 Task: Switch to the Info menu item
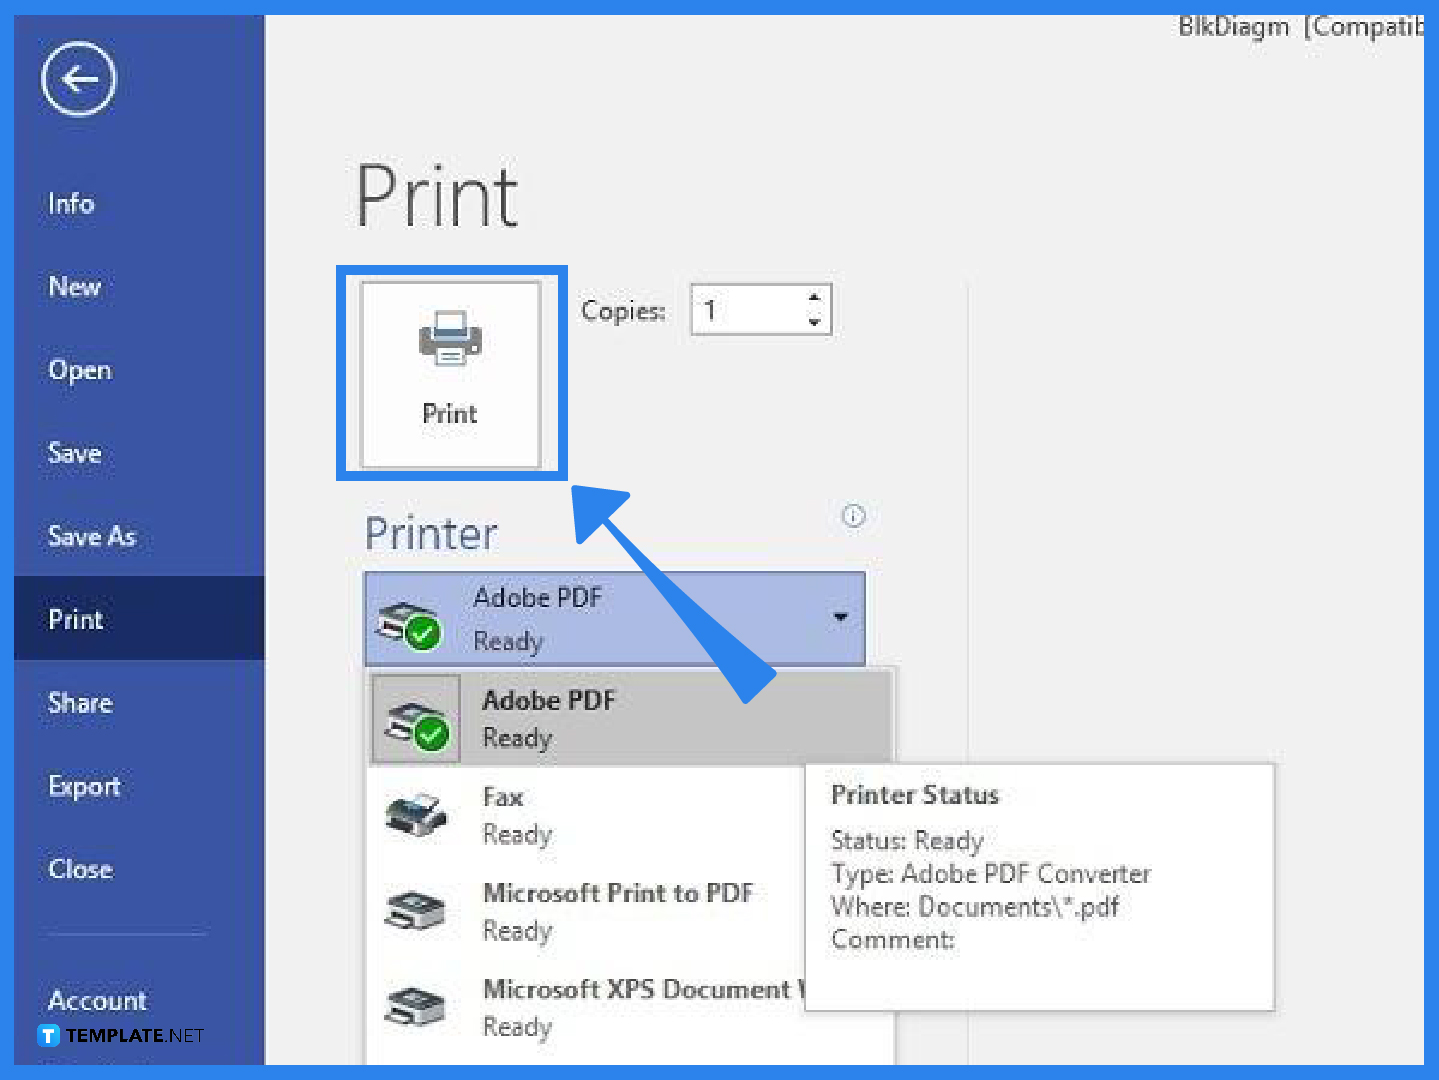[71, 203]
